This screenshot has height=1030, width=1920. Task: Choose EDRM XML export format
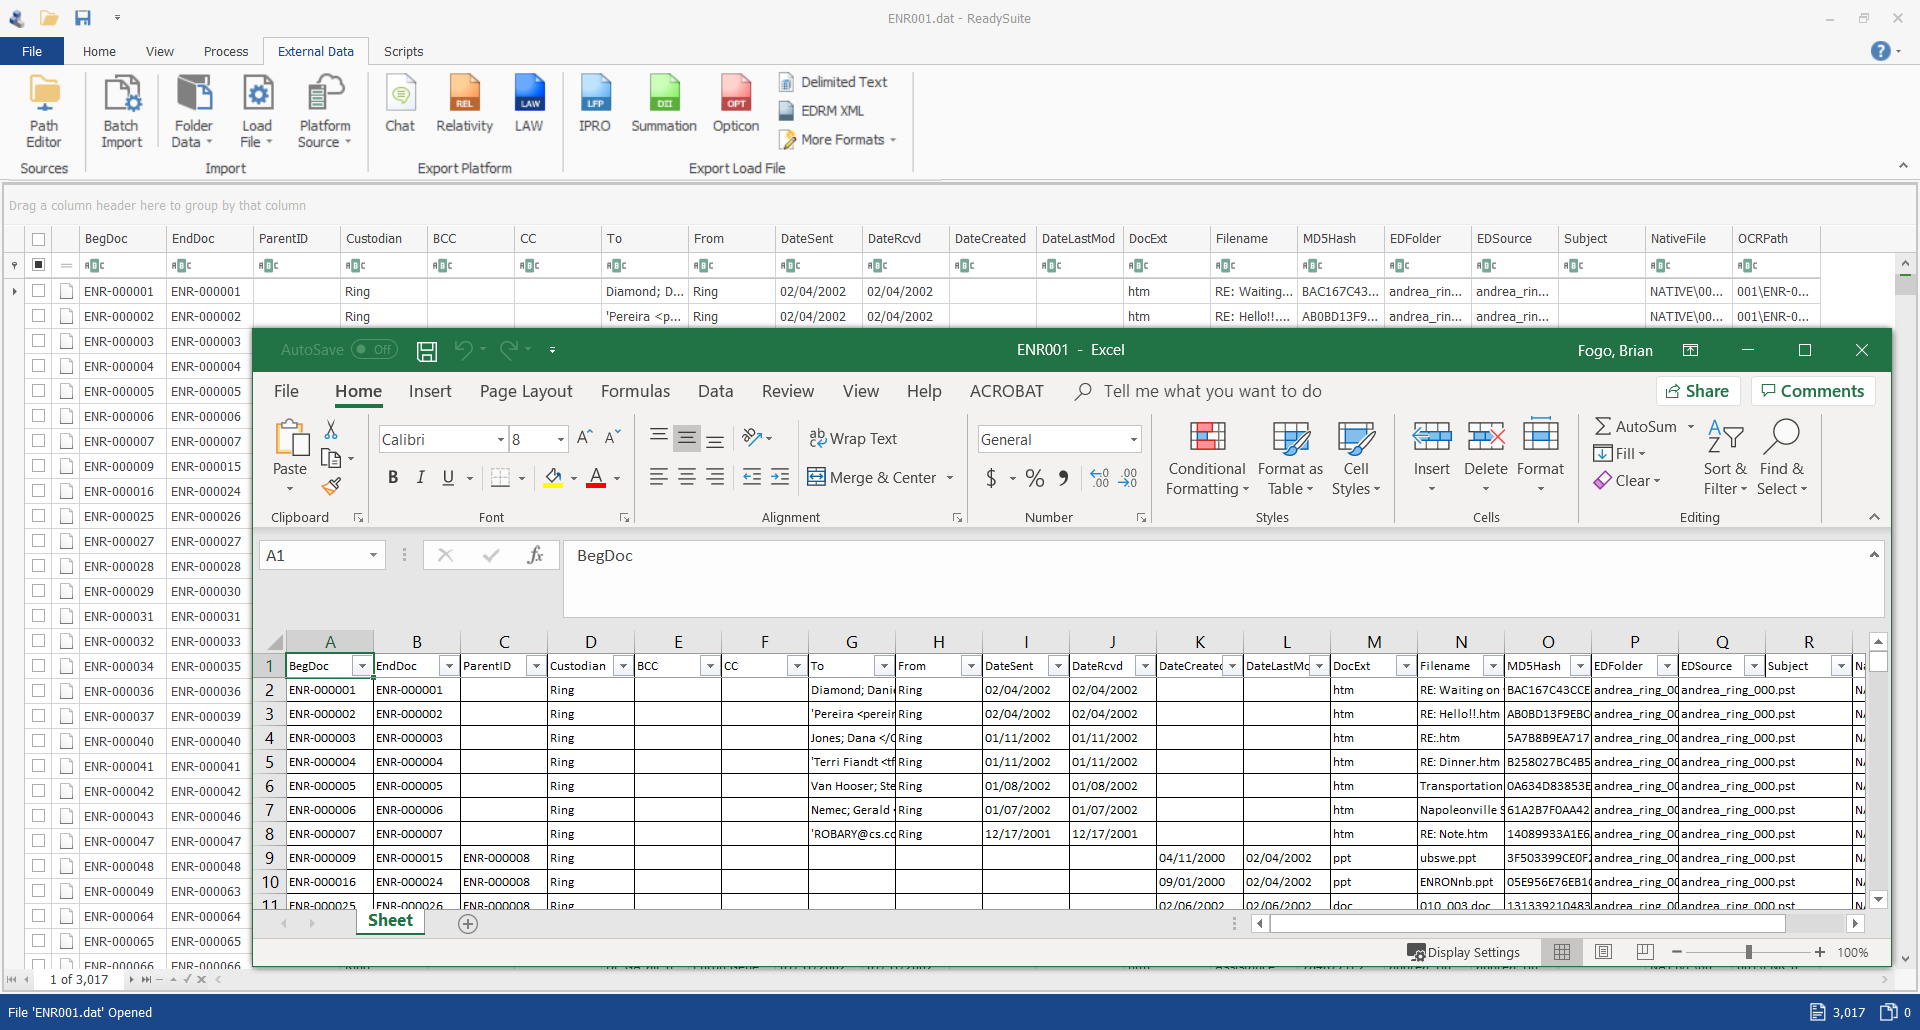click(x=822, y=111)
